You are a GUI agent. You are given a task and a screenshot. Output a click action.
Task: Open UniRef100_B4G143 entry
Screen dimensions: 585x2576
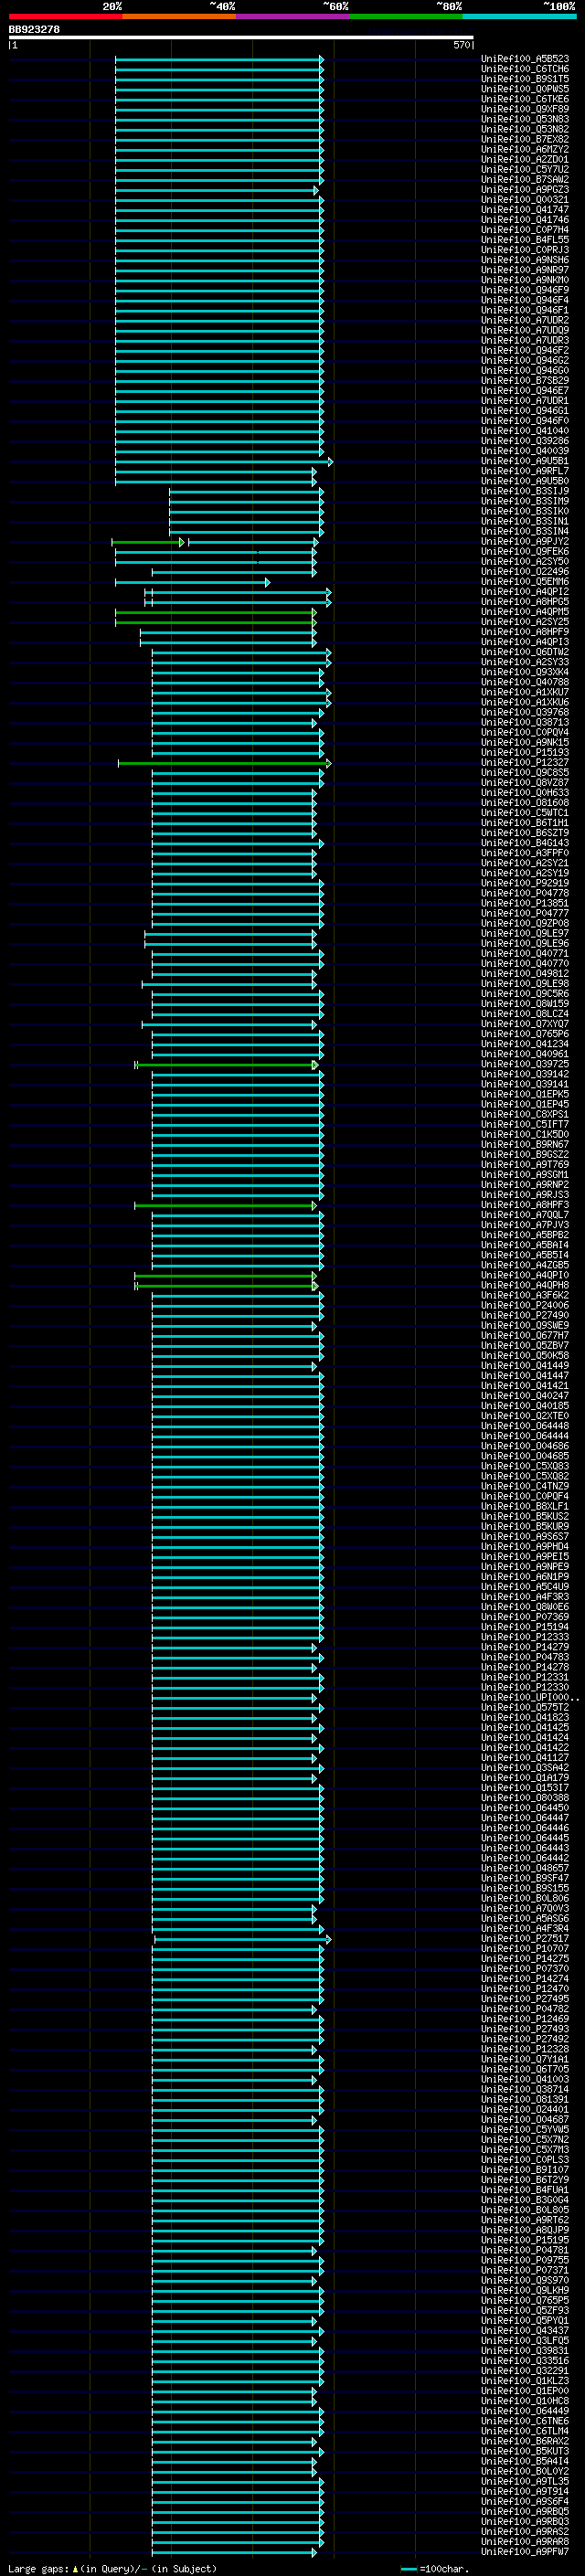(525, 843)
